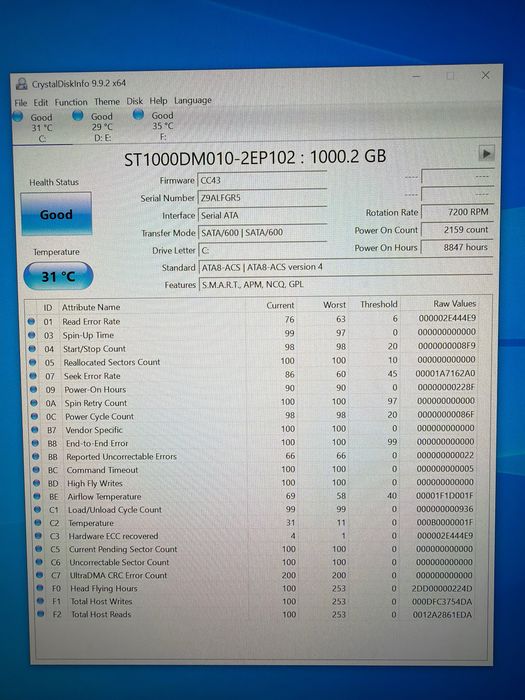
Task: Click the status dot for Head Flying Hours
Action: click(40, 588)
